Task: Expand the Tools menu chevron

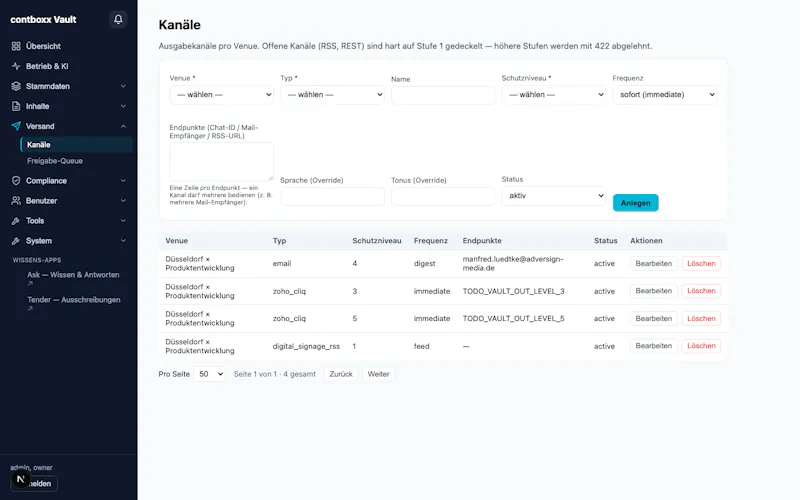Action: tap(123, 221)
